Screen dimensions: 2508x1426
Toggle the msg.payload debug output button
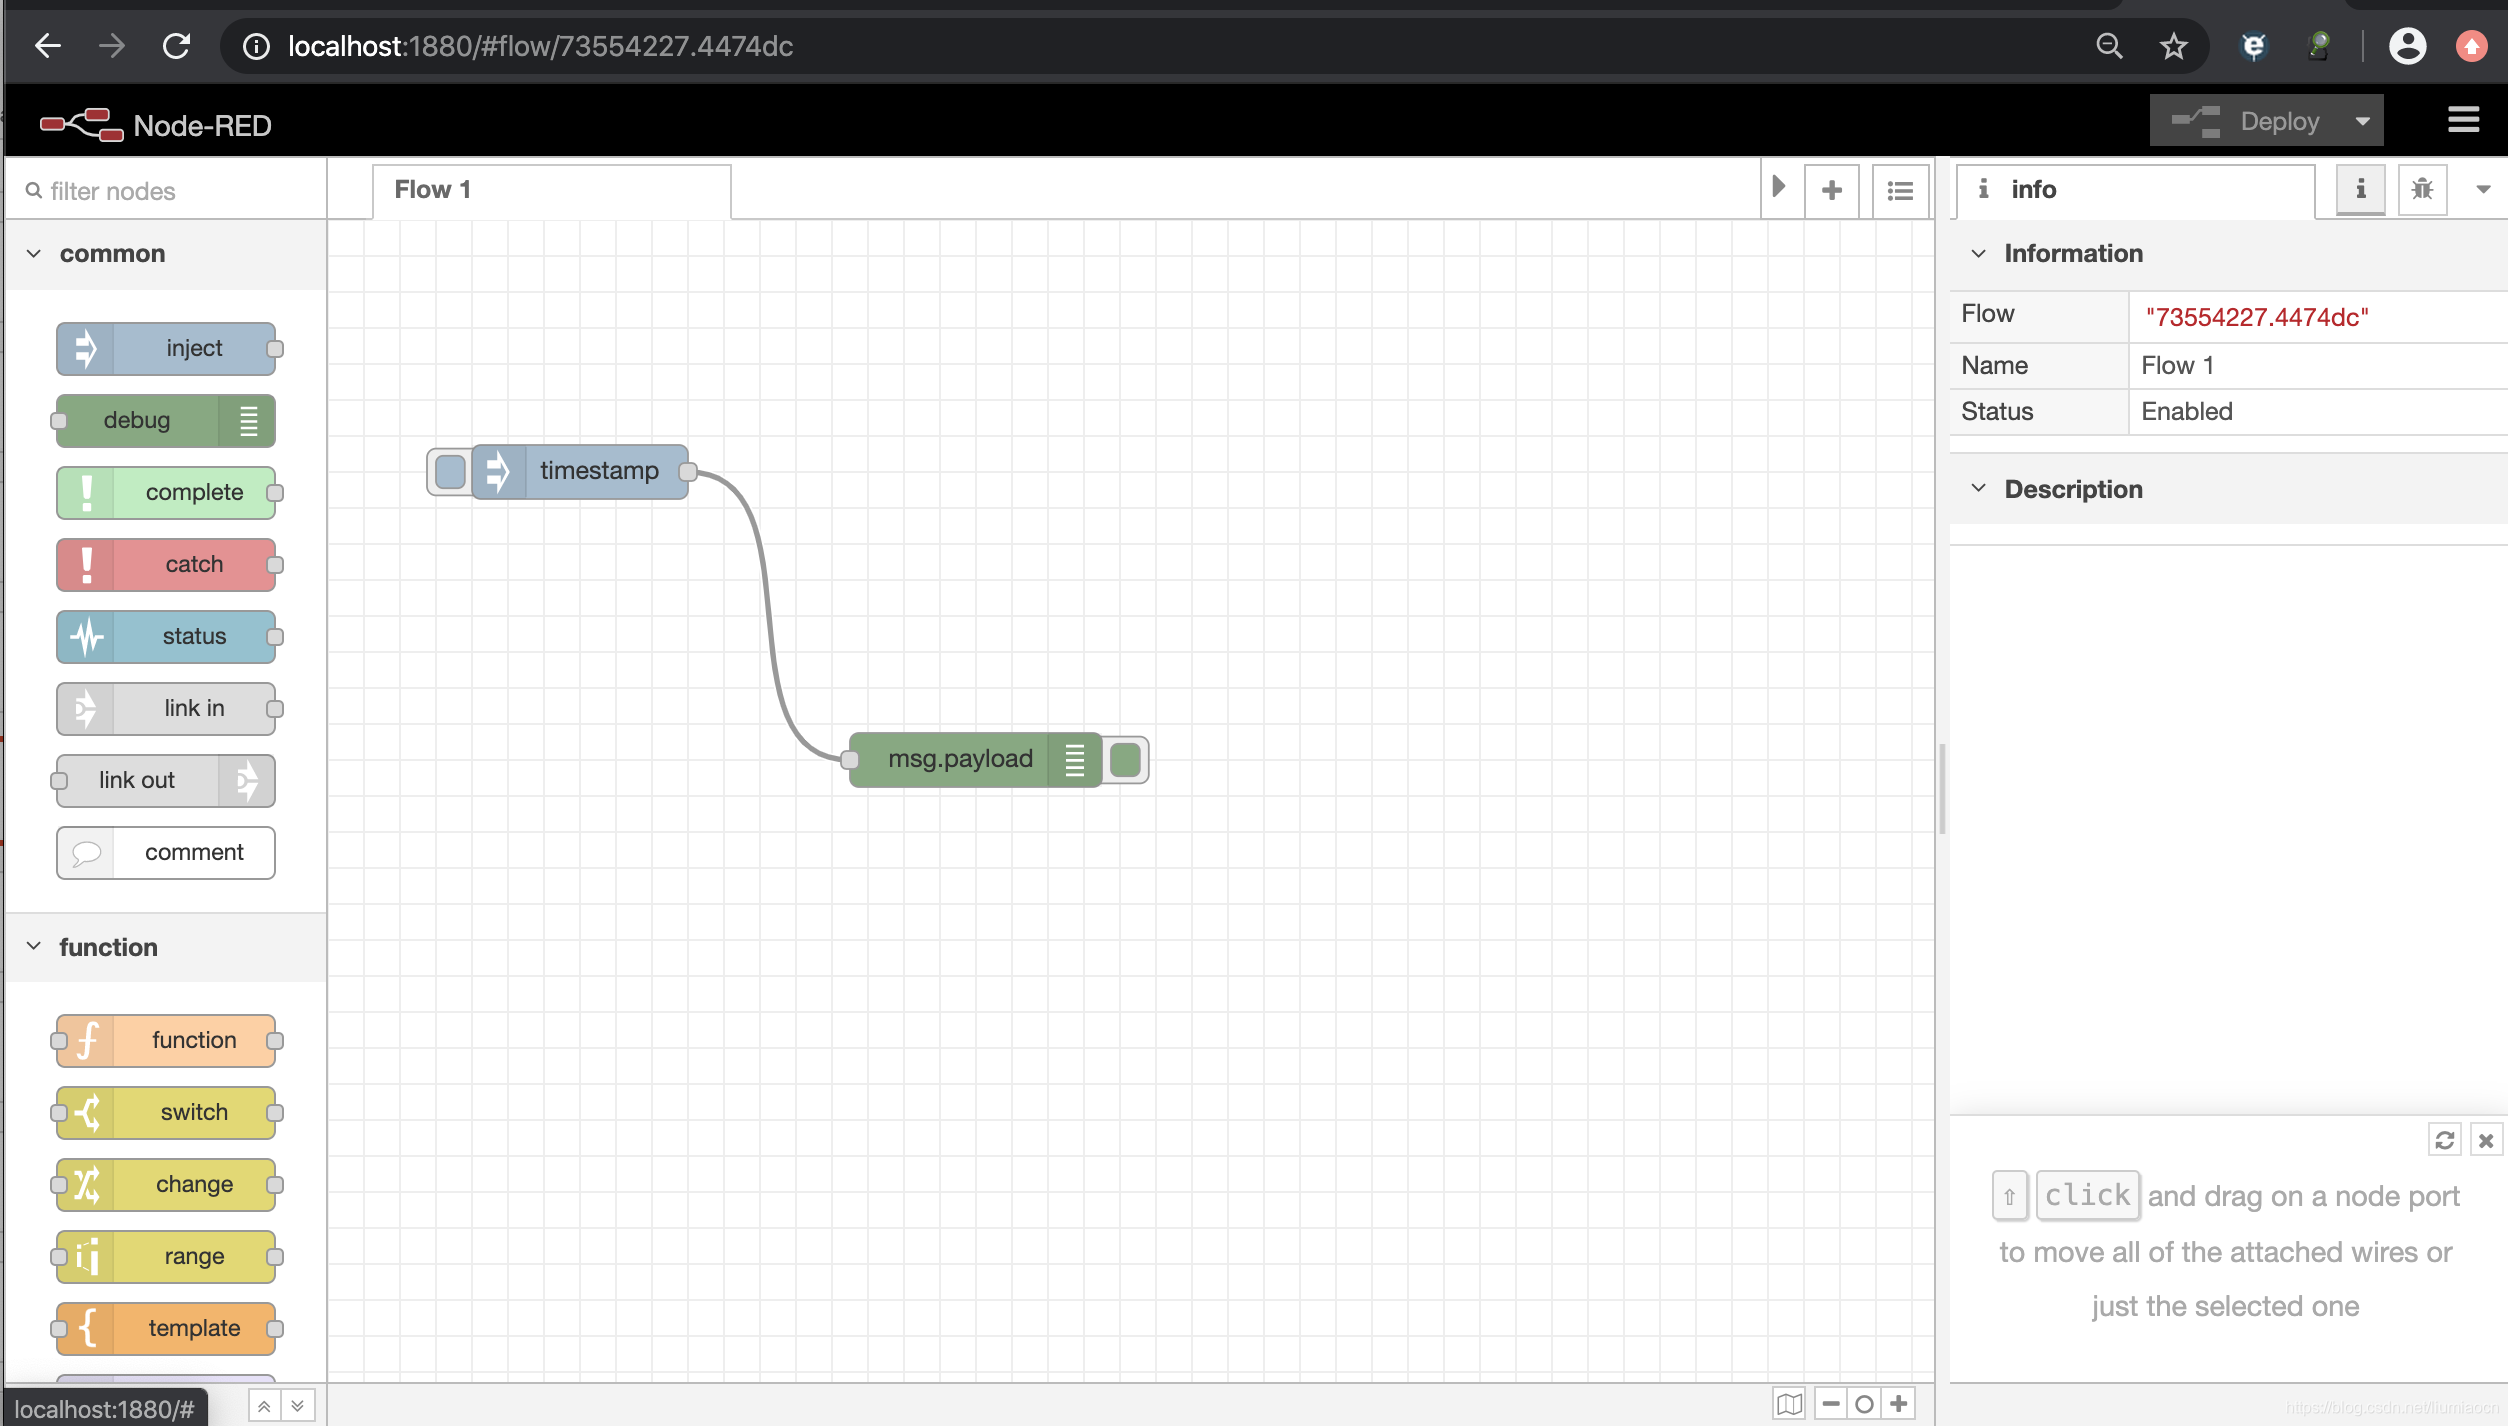[x=1123, y=758]
